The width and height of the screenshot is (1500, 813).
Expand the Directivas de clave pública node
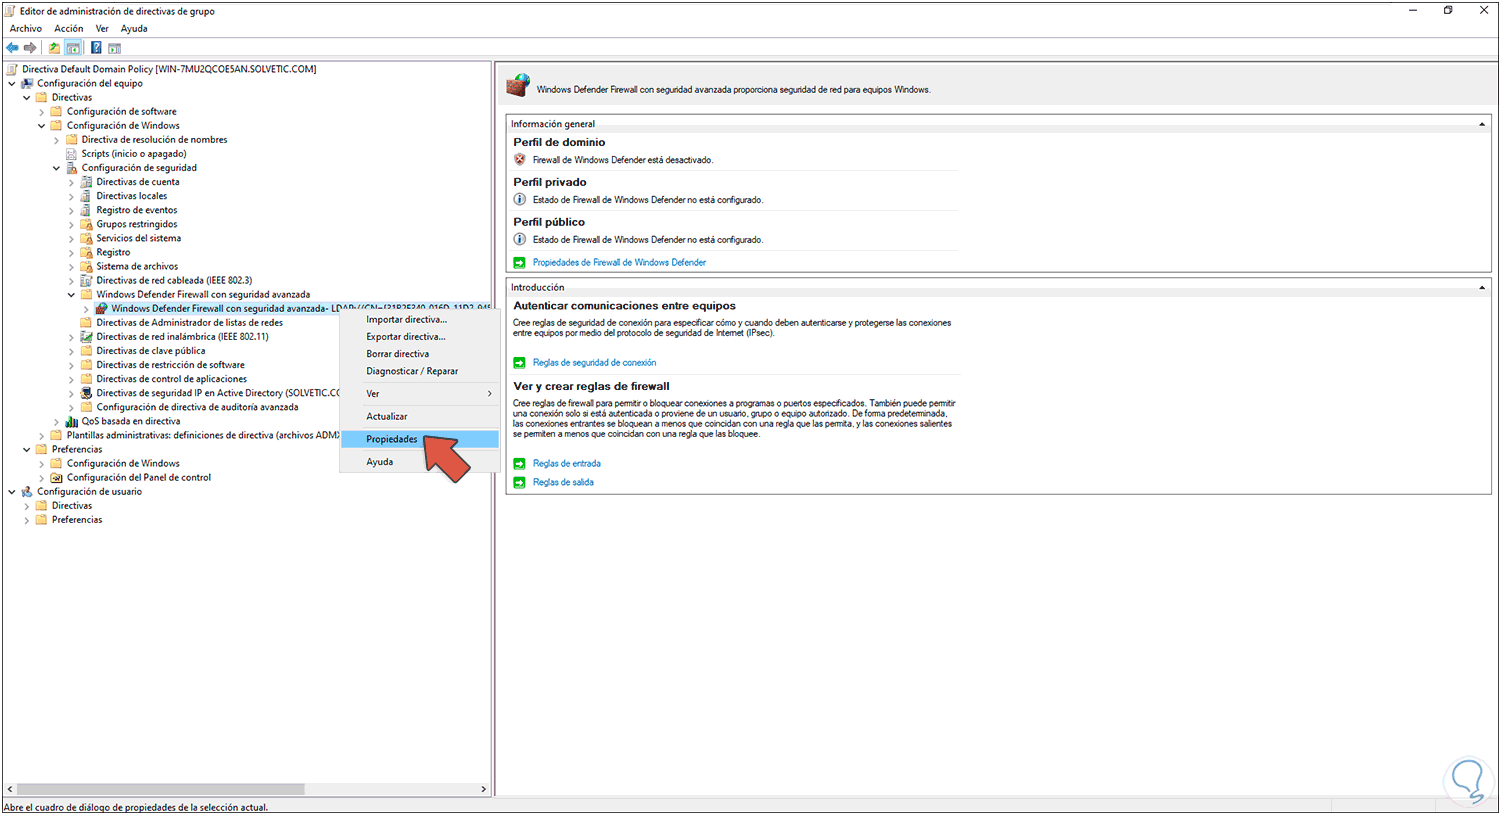[72, 351]
